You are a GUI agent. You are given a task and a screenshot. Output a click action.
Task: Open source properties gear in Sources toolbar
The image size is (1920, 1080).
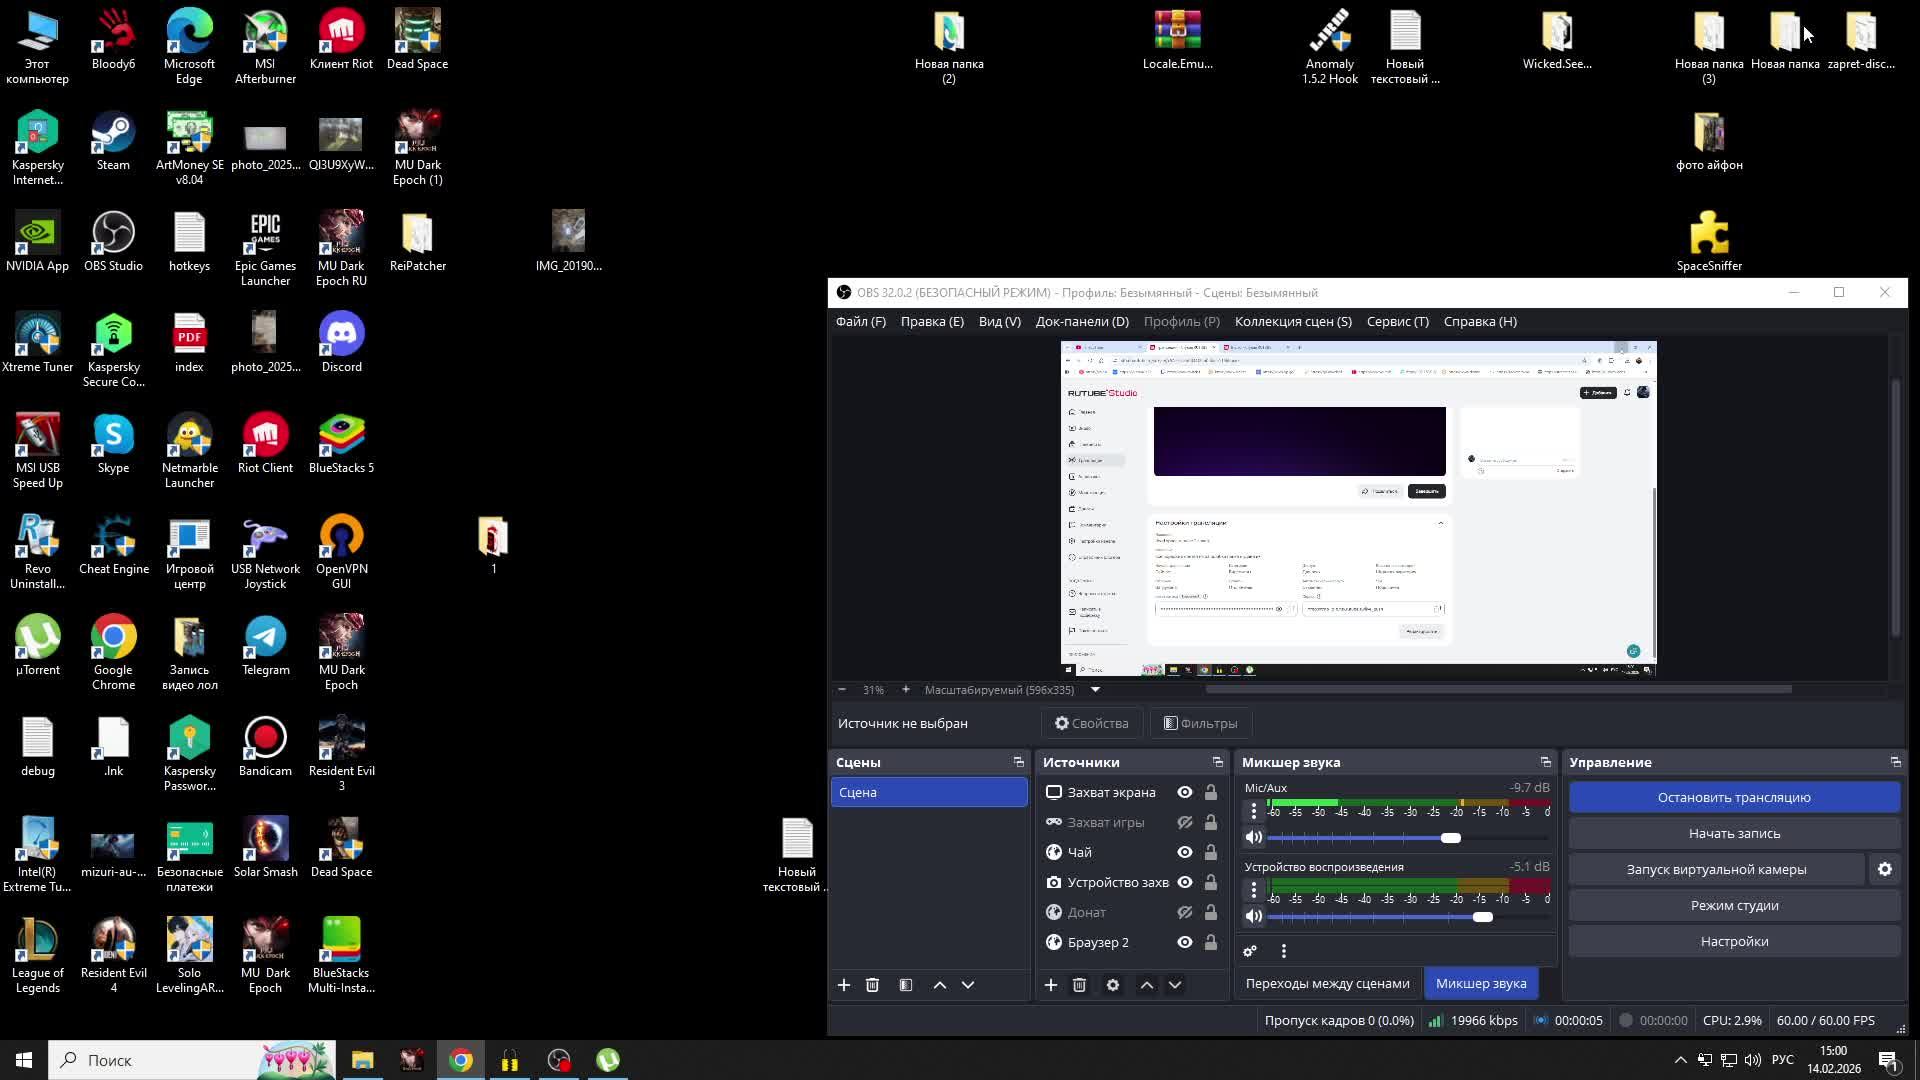point(1113,985)
